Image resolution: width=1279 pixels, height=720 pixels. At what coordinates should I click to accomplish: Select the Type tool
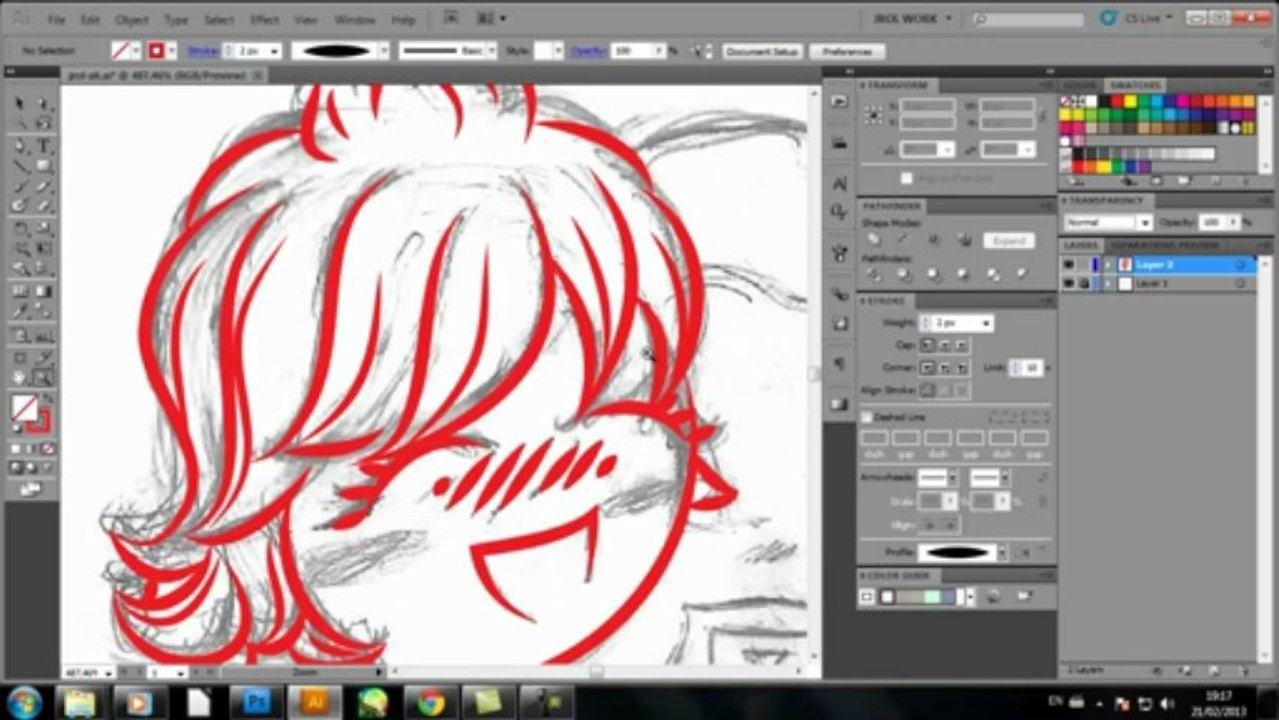pos(43,145)
